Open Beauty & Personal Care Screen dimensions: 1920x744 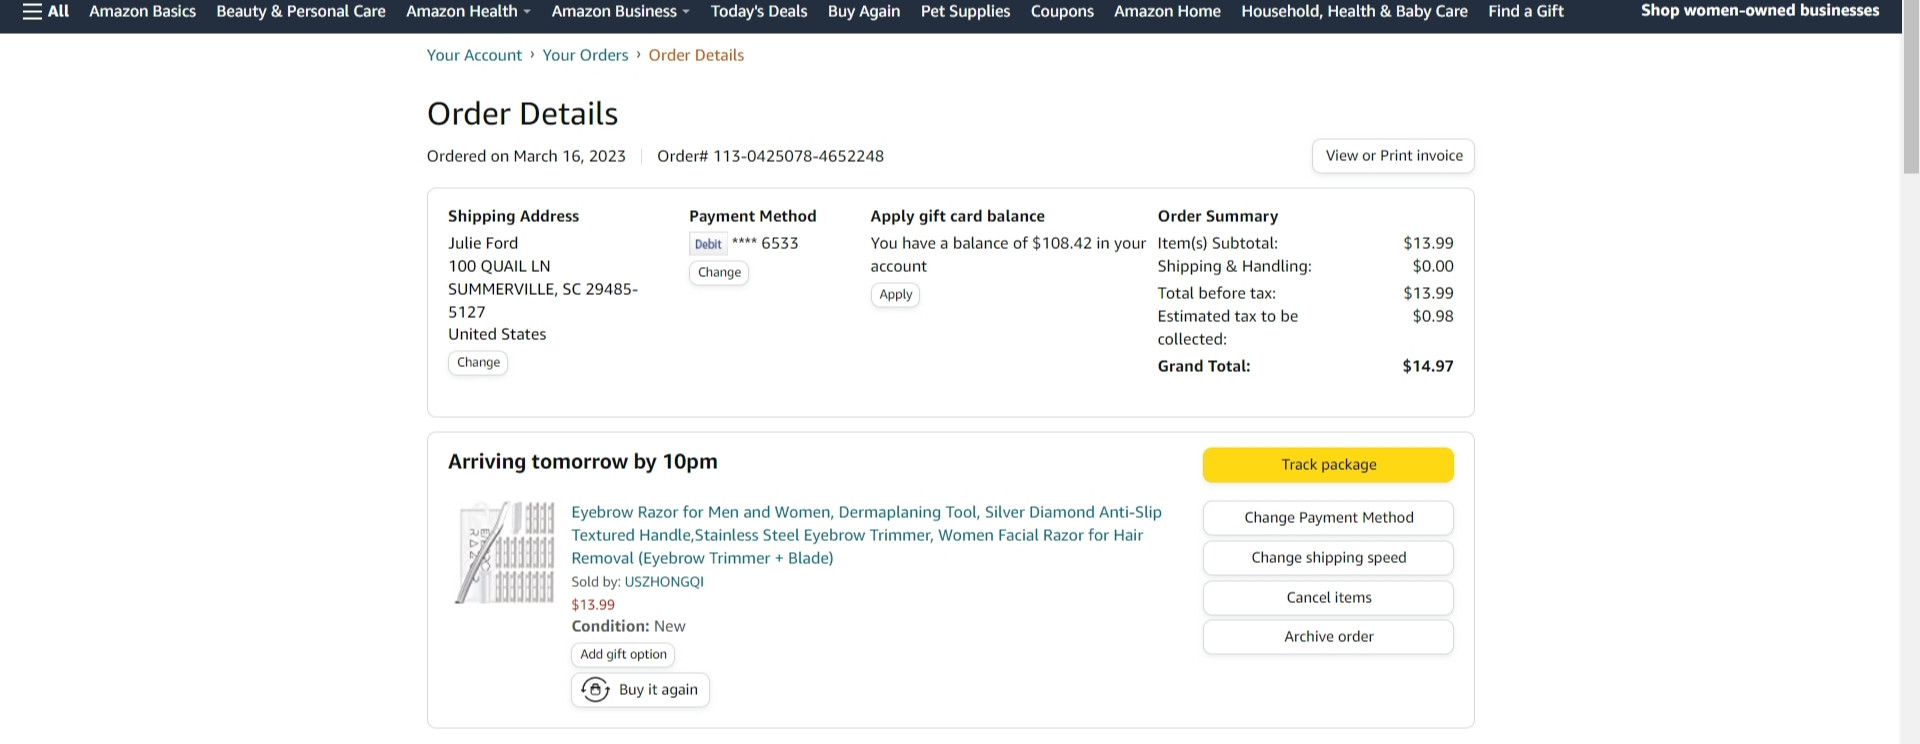301,11
